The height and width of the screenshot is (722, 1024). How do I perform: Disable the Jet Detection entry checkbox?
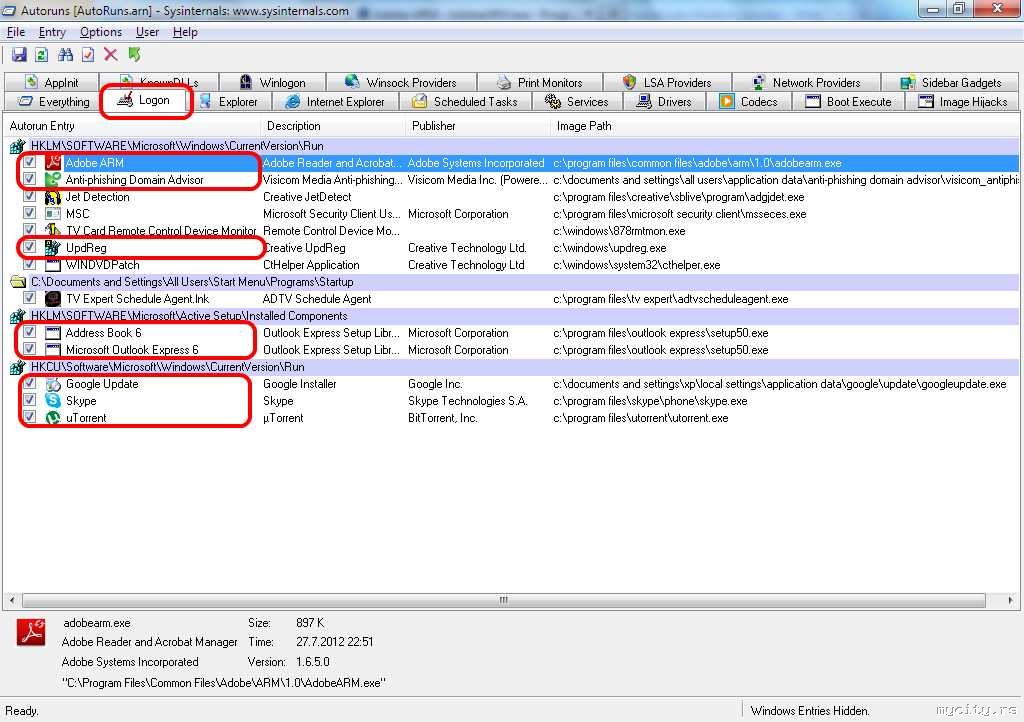[29, 195]
